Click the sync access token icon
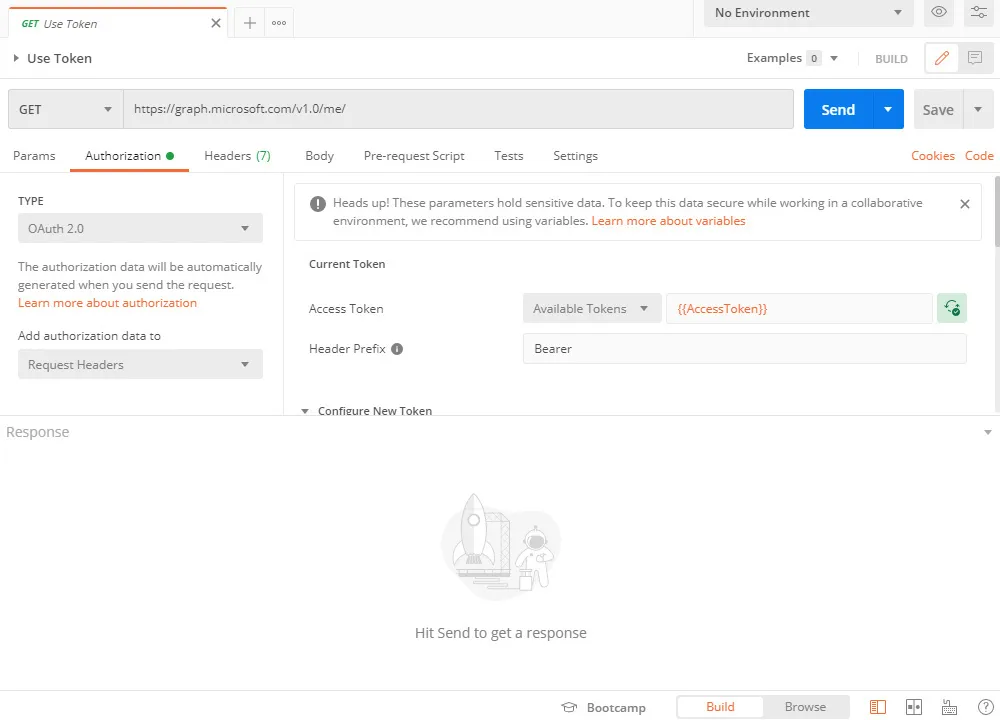Image resolution: width=1000 pixels, height=720 pixels. [952, 309]
